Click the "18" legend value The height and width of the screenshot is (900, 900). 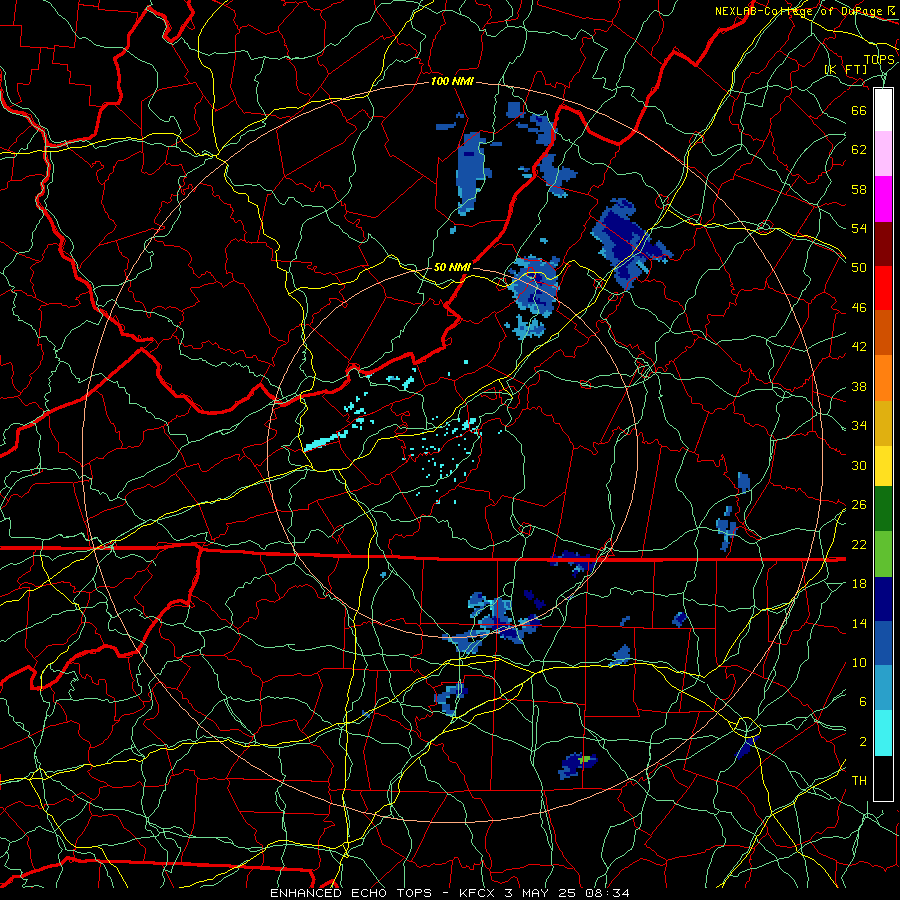coord(859,584)
